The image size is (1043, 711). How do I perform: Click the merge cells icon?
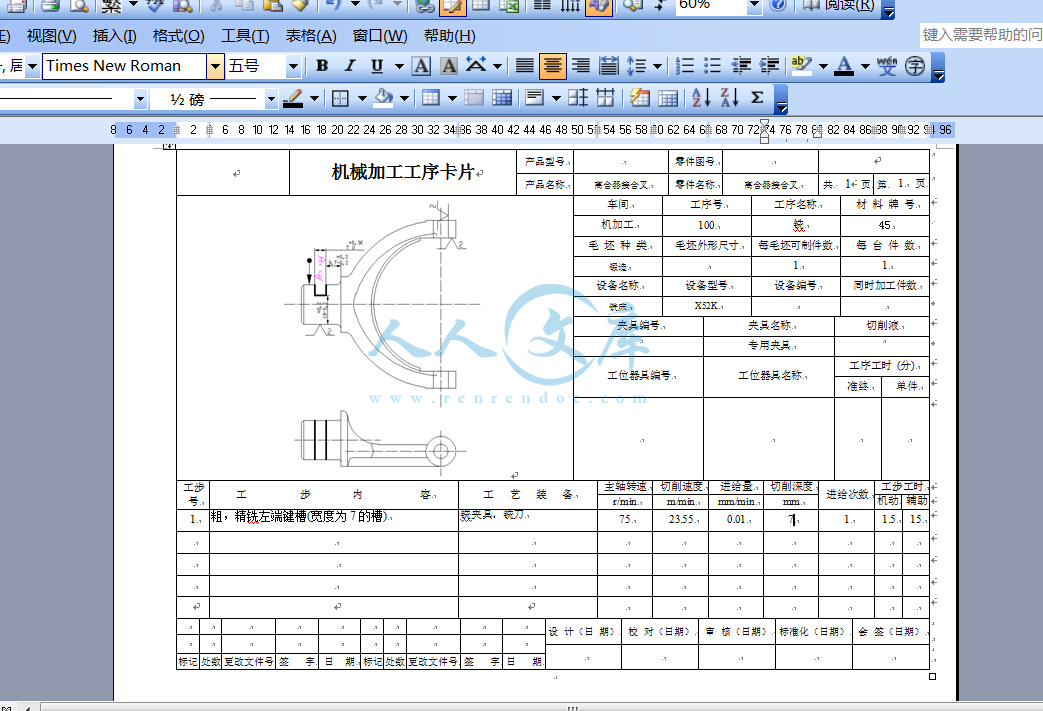click(x=474, y=98)
